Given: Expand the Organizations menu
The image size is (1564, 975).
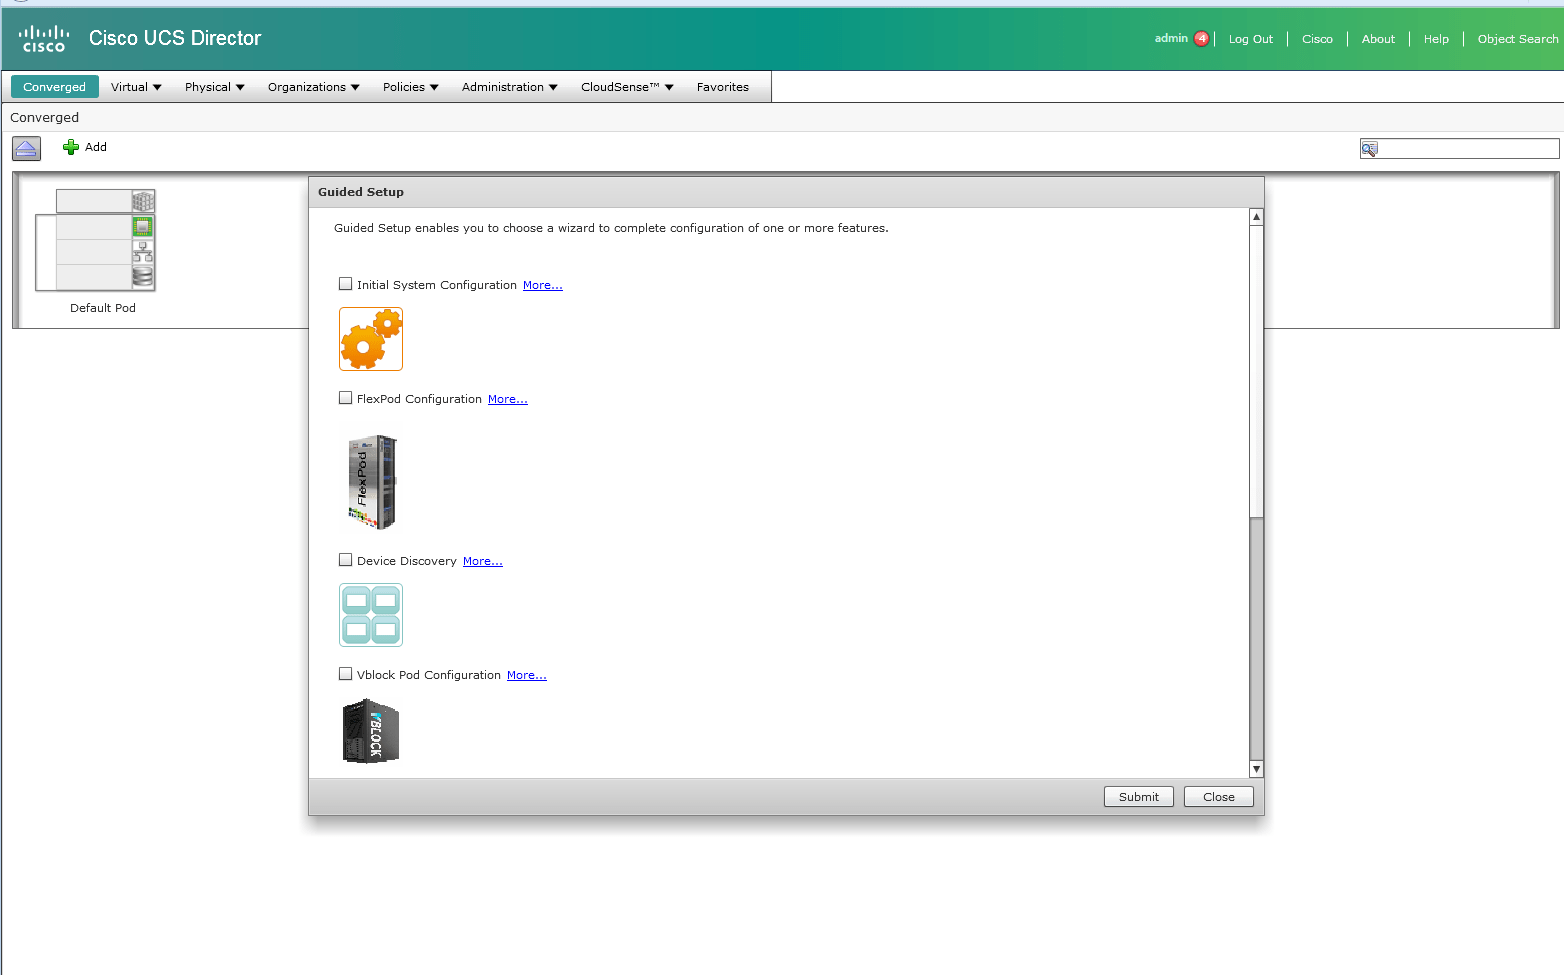Looking at the screenshot, I should (313, 87).
